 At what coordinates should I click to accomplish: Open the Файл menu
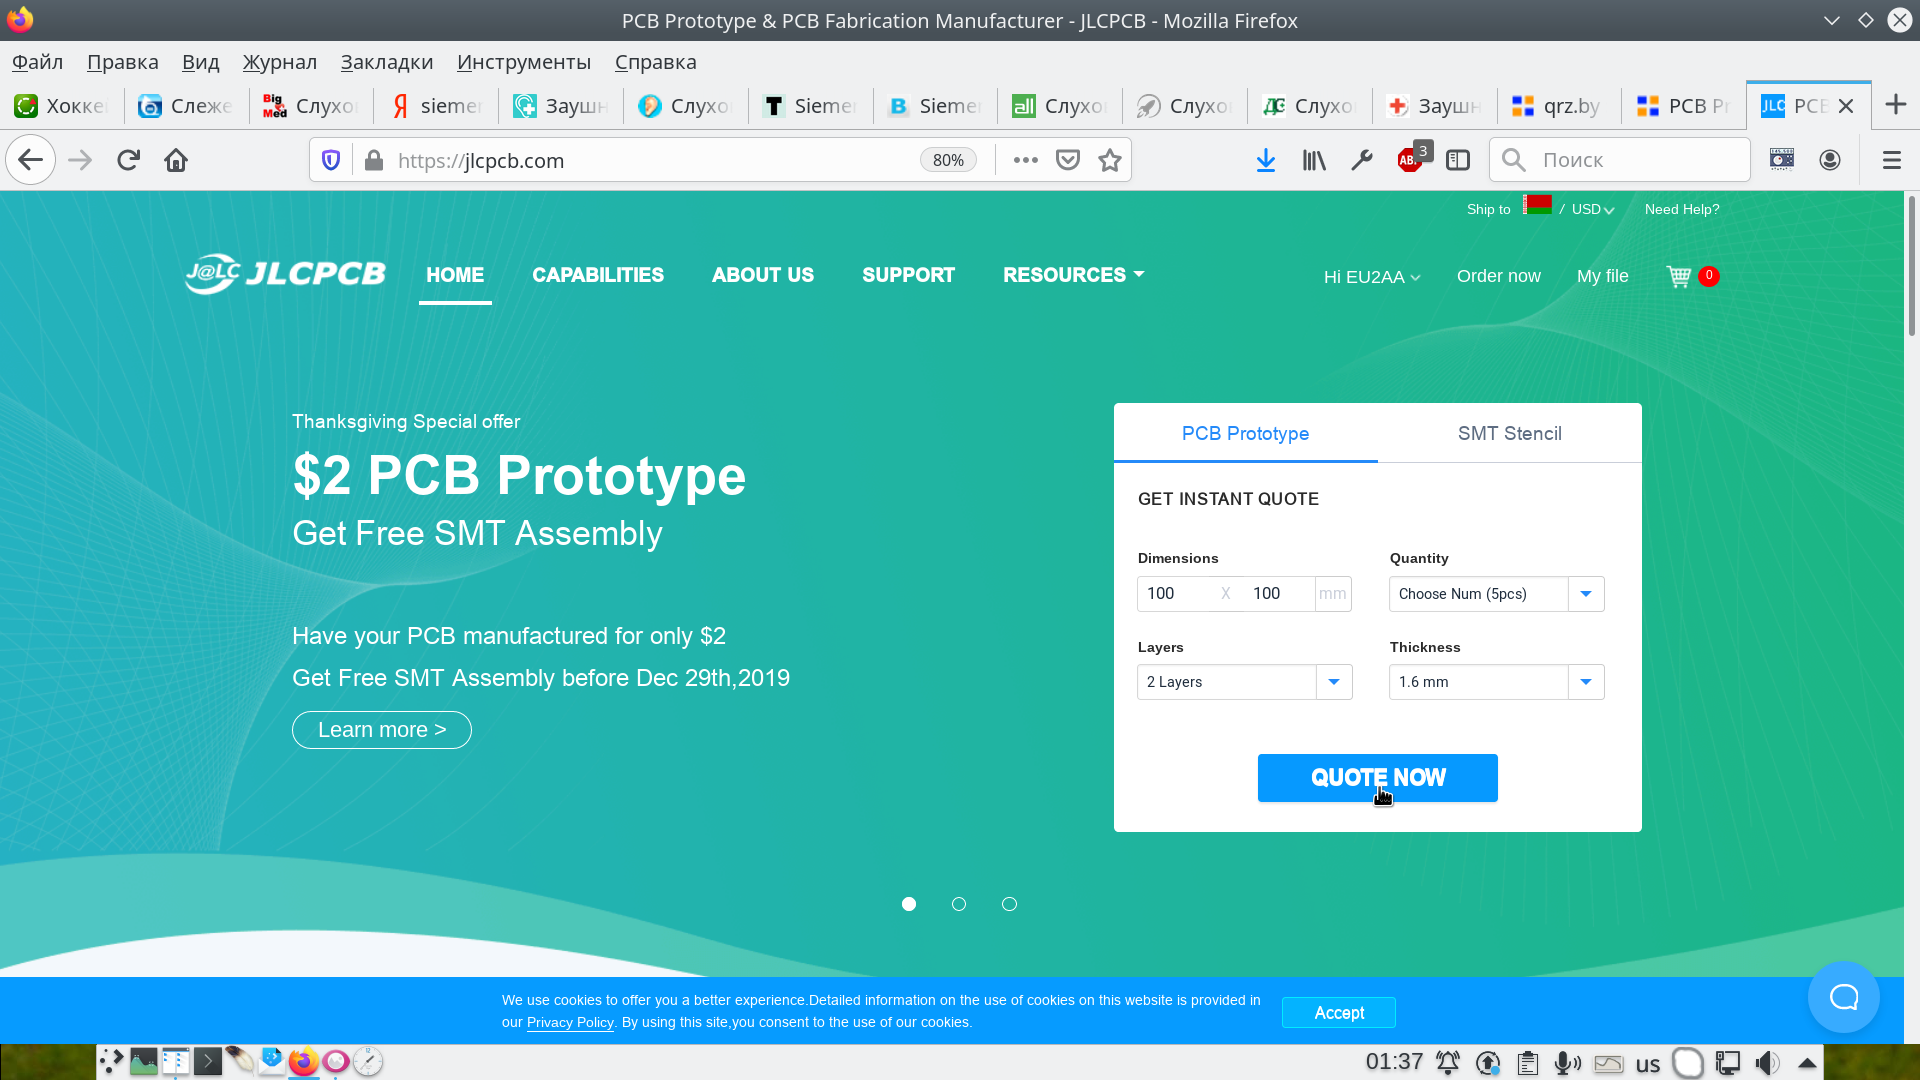pyautogui.click(x=38, y=62)
